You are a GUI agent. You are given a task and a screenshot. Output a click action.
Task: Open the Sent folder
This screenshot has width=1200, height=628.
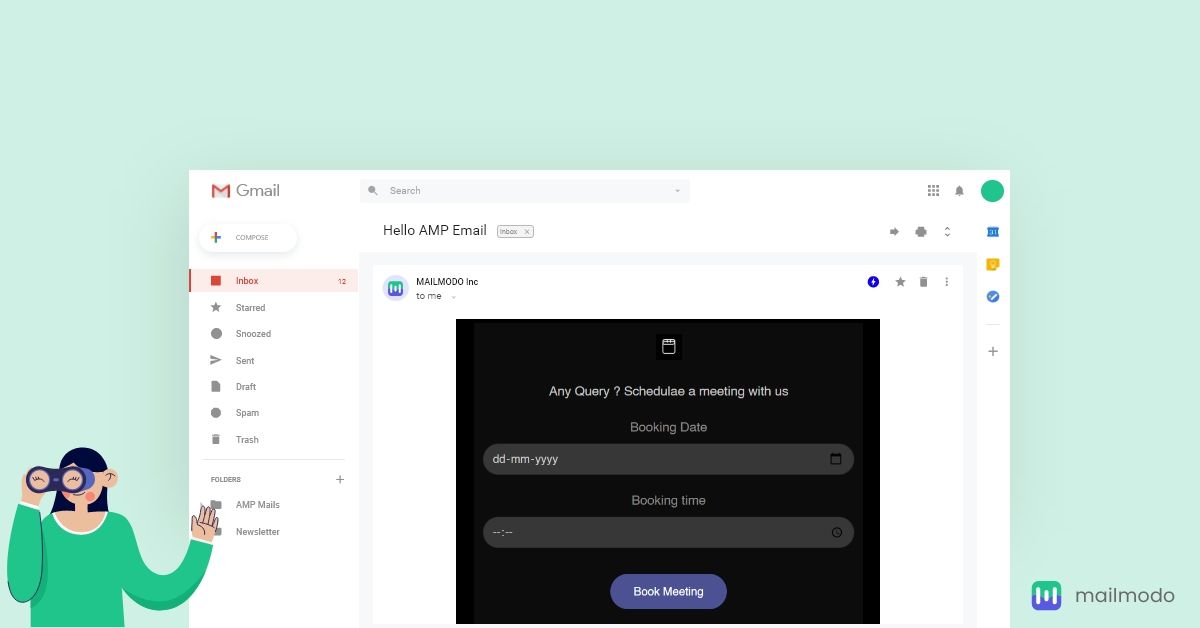click(244, 360)
